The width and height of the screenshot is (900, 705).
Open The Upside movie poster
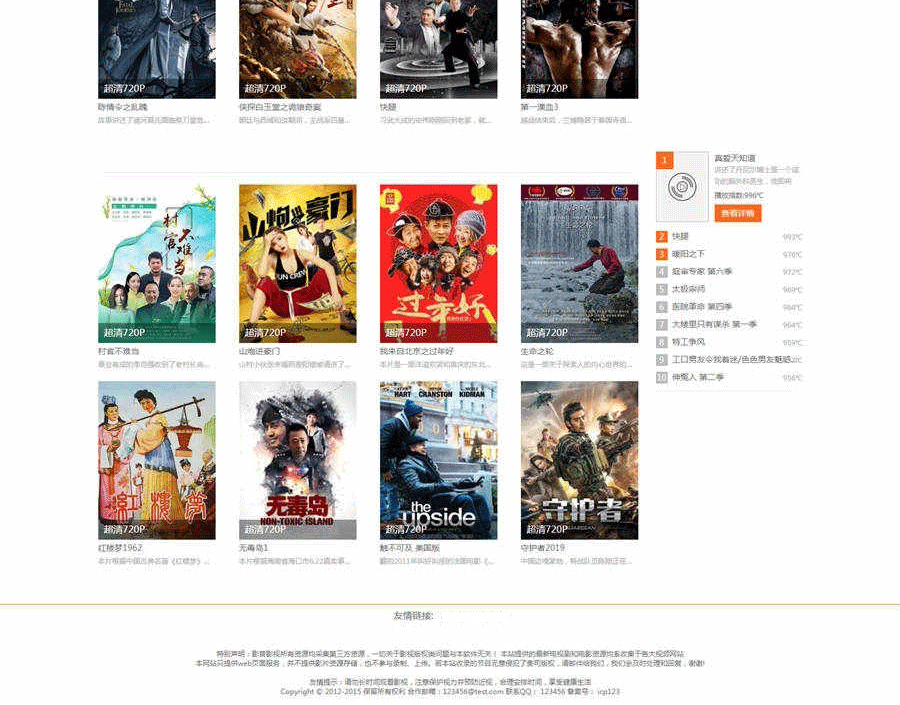439,460
